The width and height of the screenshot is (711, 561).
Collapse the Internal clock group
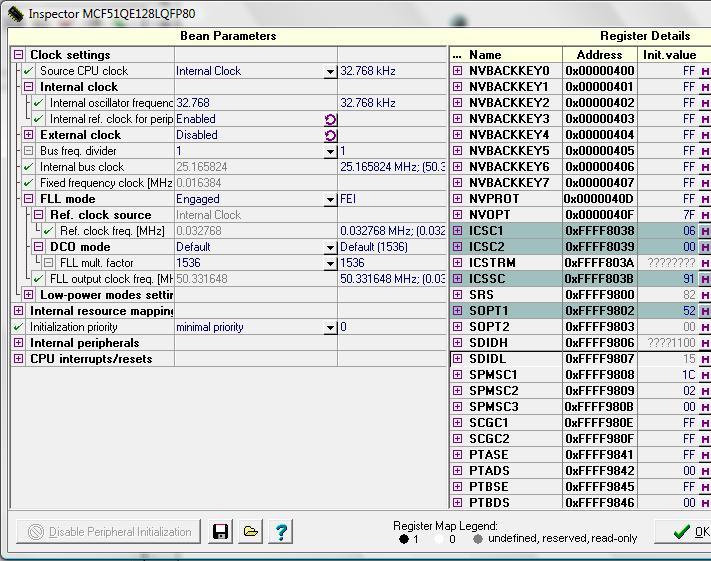point(29,87)
